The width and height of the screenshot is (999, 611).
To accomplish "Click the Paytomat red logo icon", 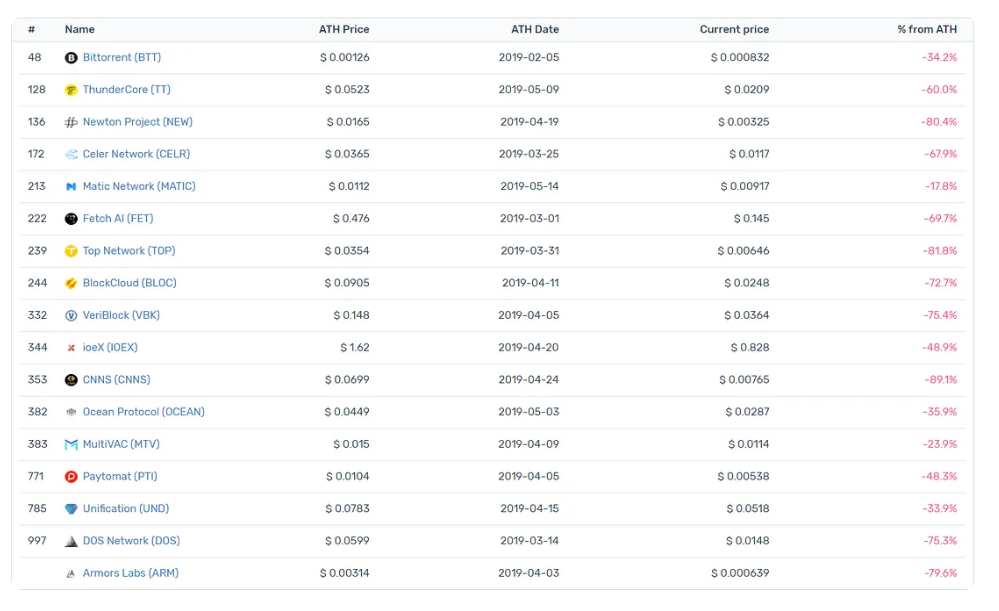I will tap(71, 477).
